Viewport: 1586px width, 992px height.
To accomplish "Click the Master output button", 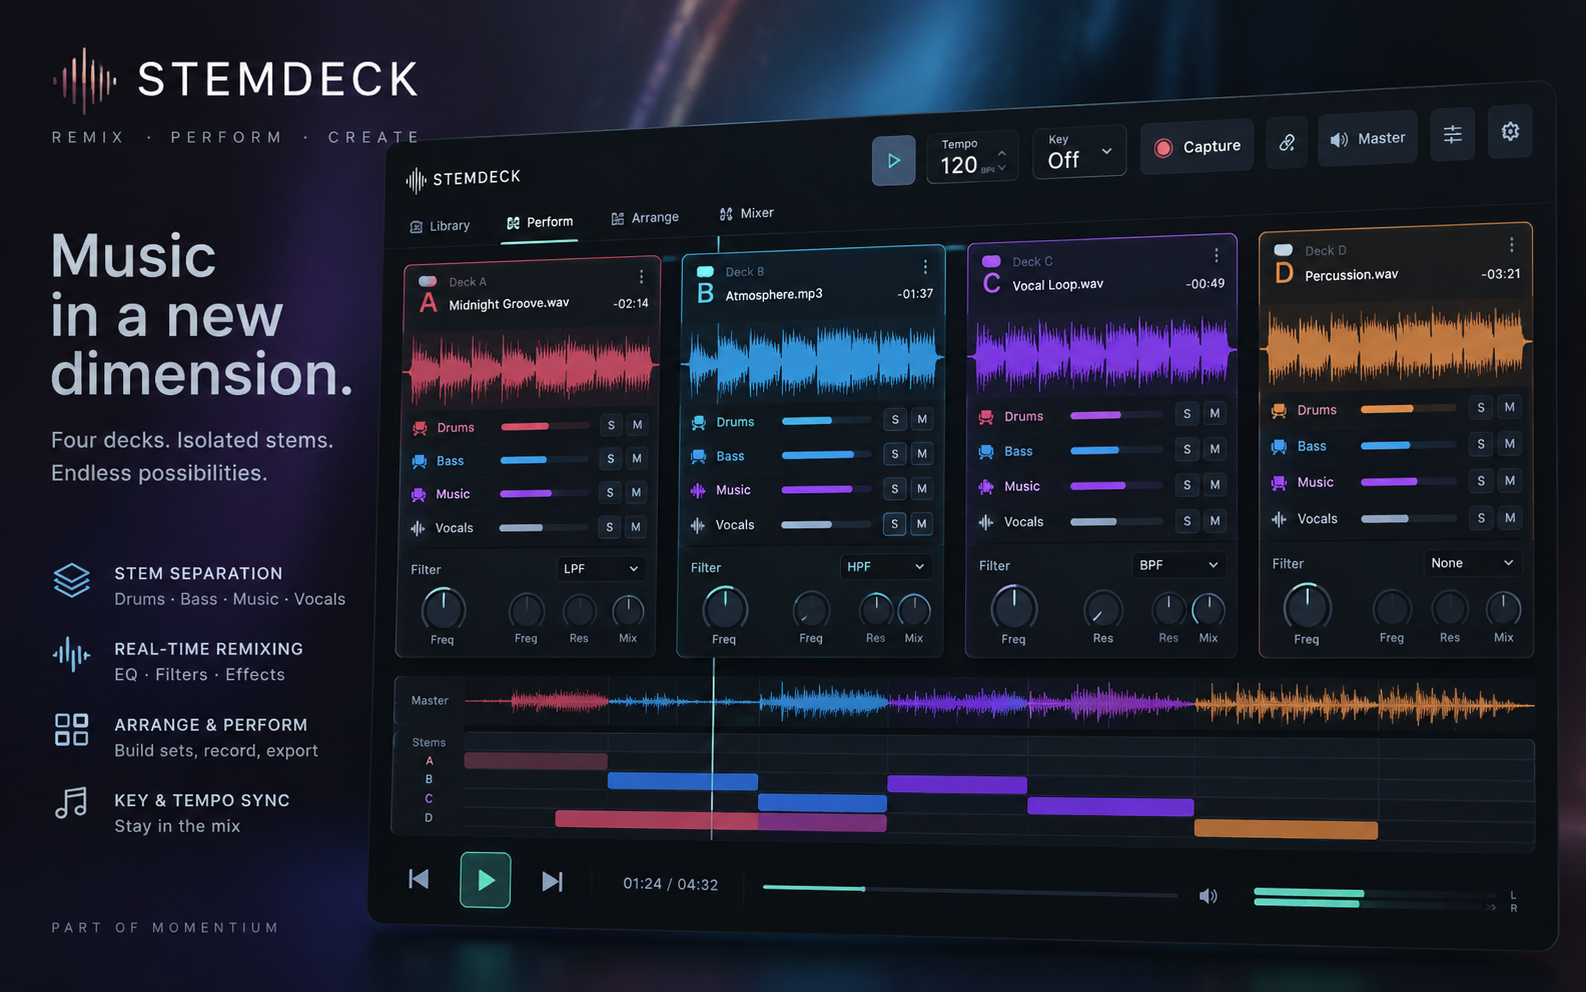I will pos(1367,139).
